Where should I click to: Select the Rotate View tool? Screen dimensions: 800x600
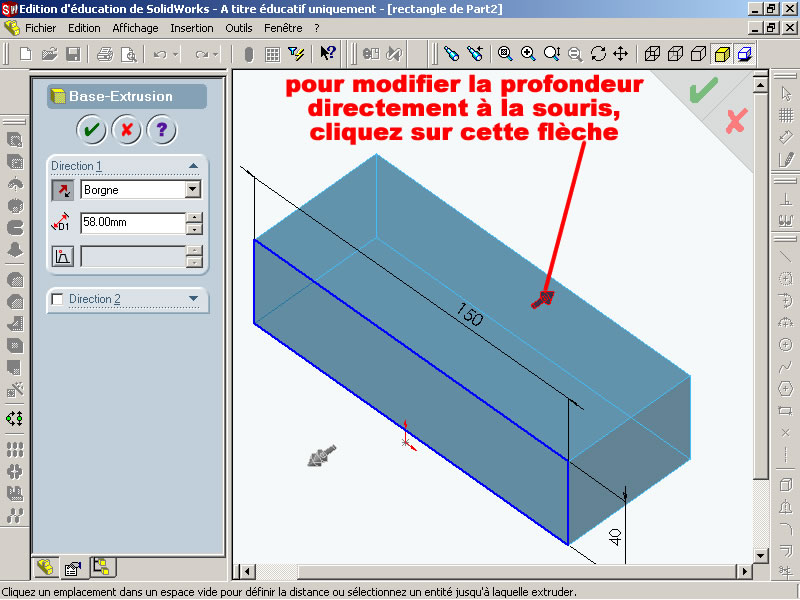tap(598, 54)
